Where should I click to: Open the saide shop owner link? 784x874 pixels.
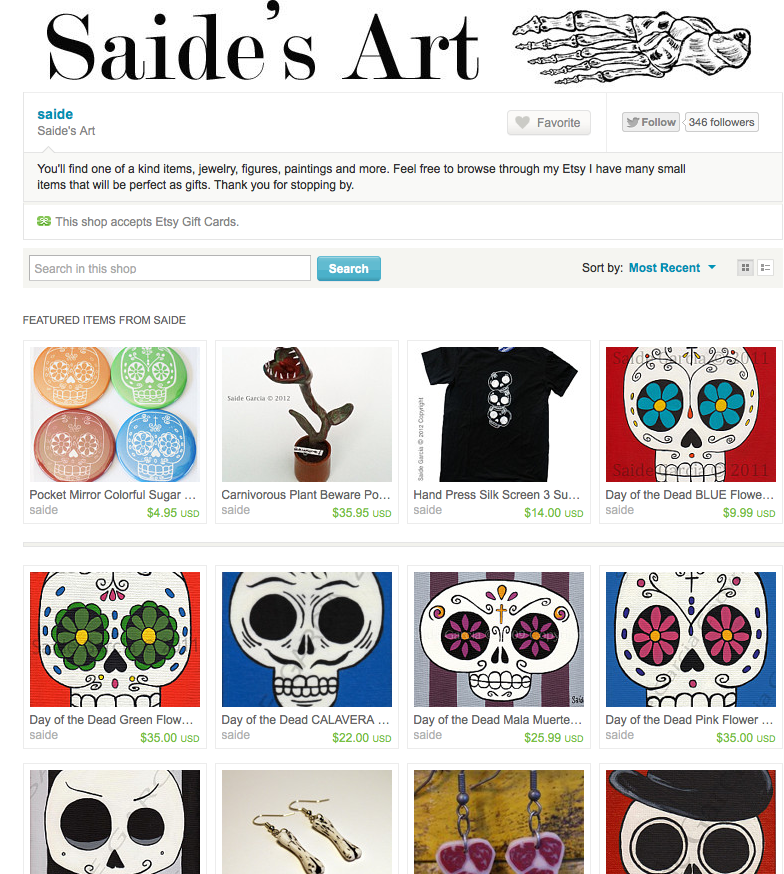point(55,114)
